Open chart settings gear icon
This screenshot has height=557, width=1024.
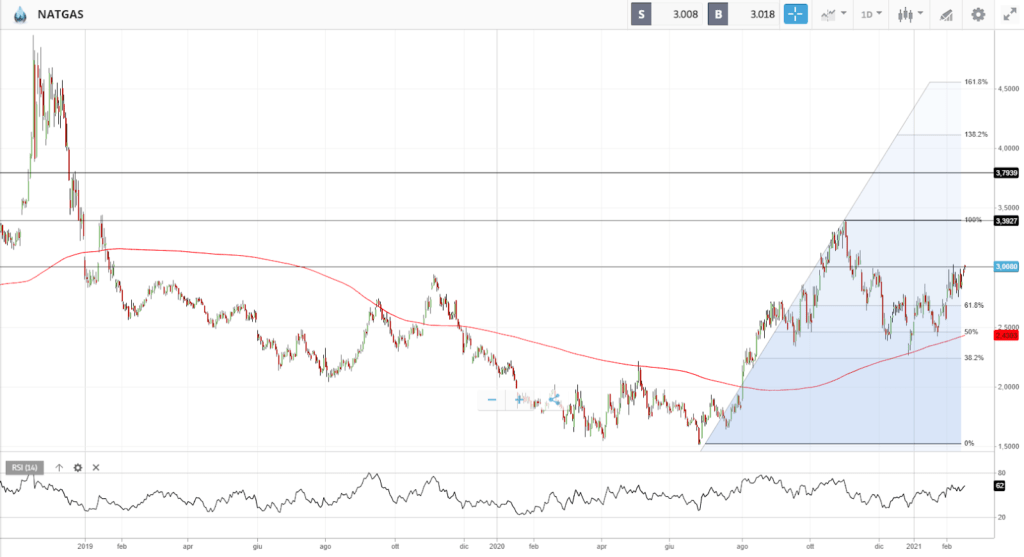pyautogui.click(x=978, y=14)
